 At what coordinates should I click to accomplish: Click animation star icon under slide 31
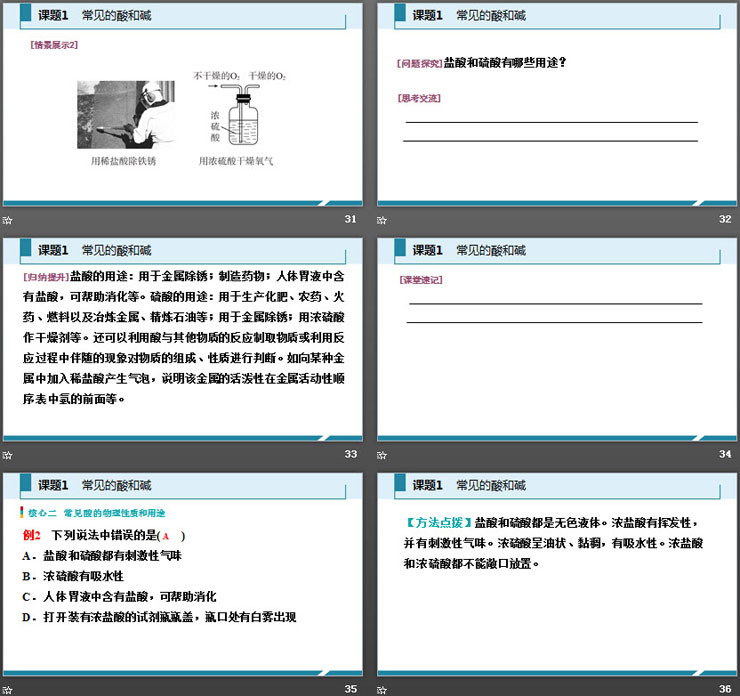[7, 220]
